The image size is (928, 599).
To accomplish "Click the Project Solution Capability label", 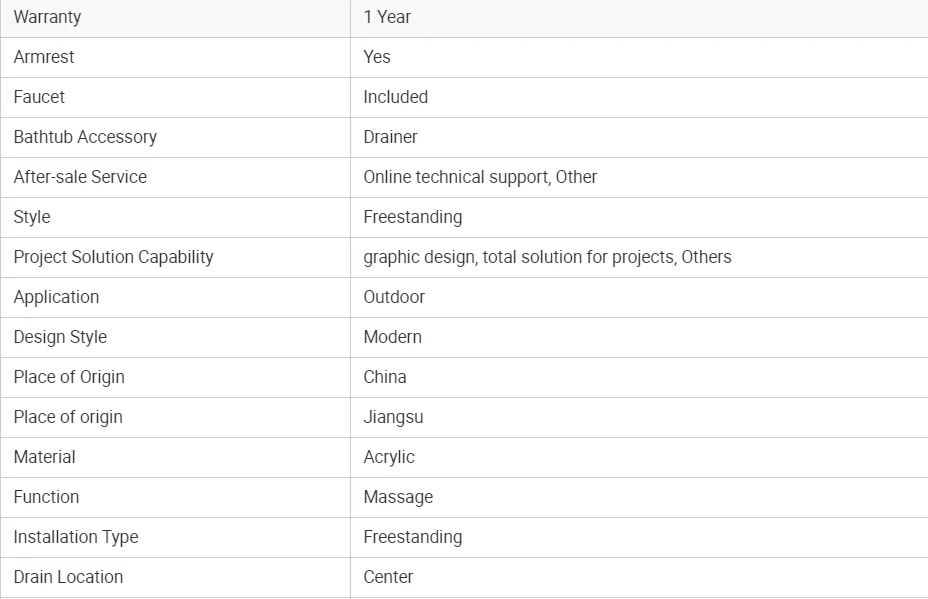I will (x=113, y=257).
